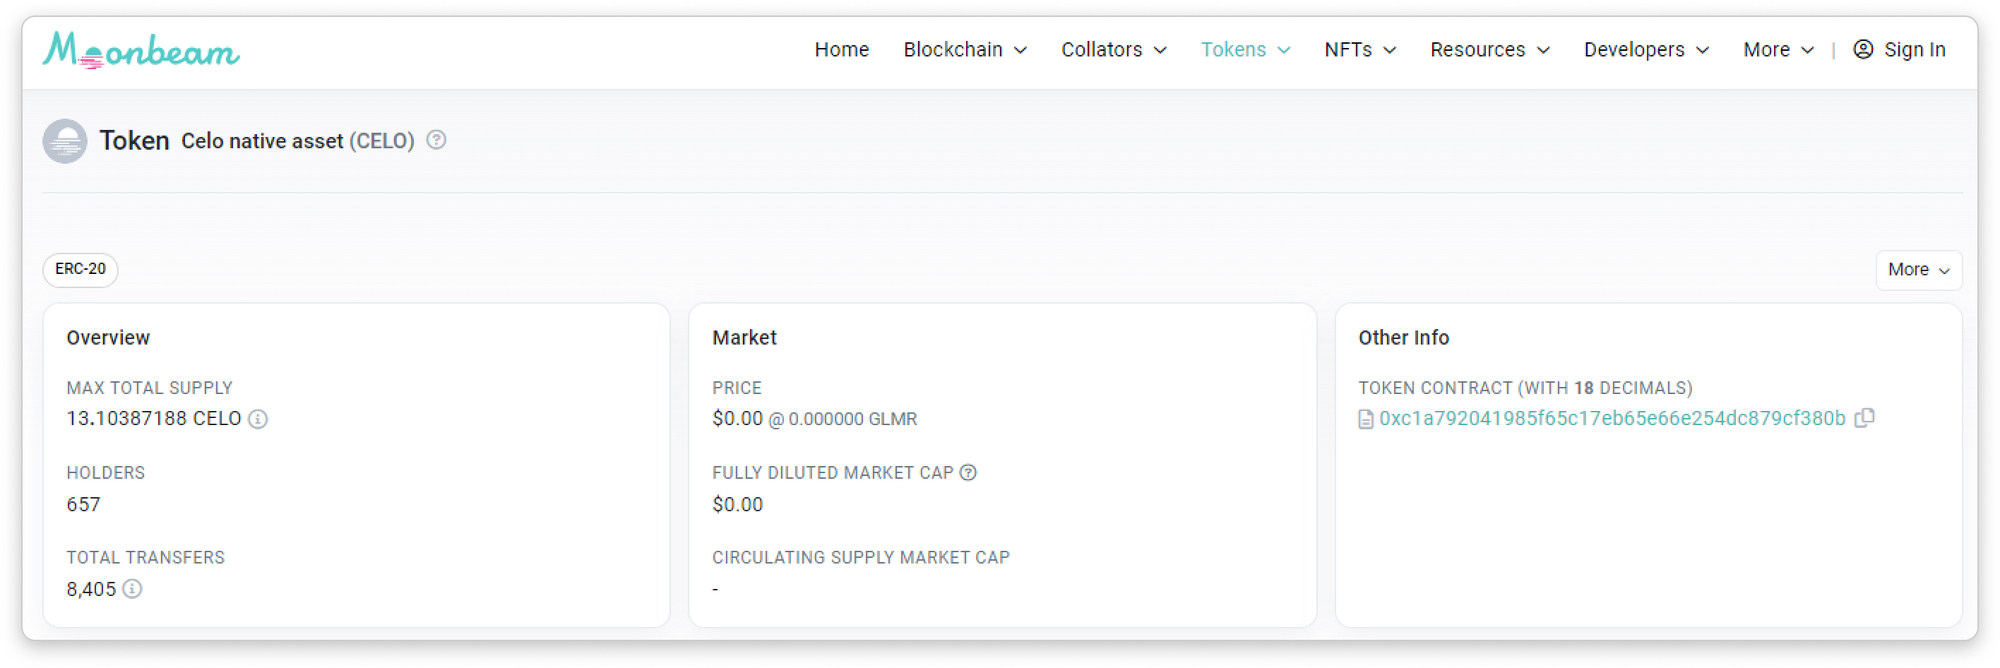Image resolution: width=2000 pixels, height=668 pixels.
Task: Expand the Resources menu
Action: (x=1489, y=50)
